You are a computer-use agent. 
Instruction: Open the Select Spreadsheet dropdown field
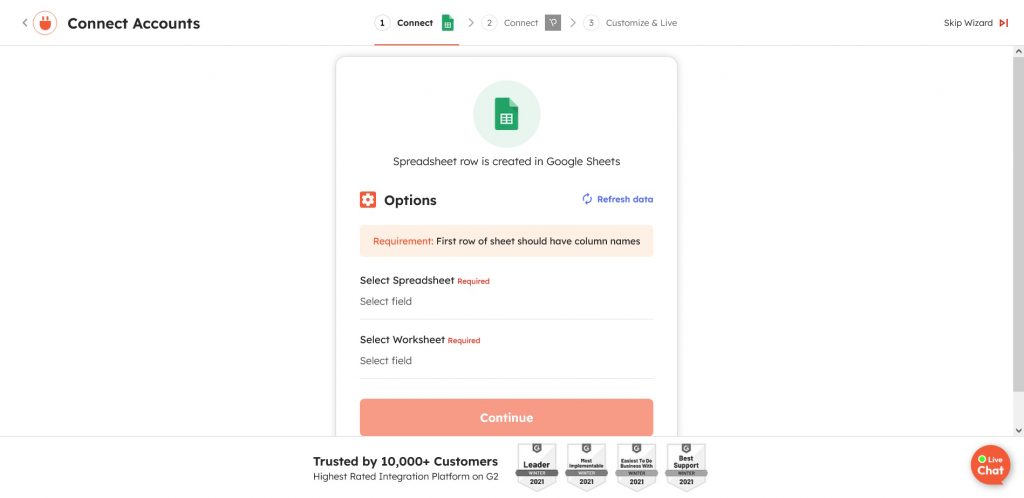[506, 302]
